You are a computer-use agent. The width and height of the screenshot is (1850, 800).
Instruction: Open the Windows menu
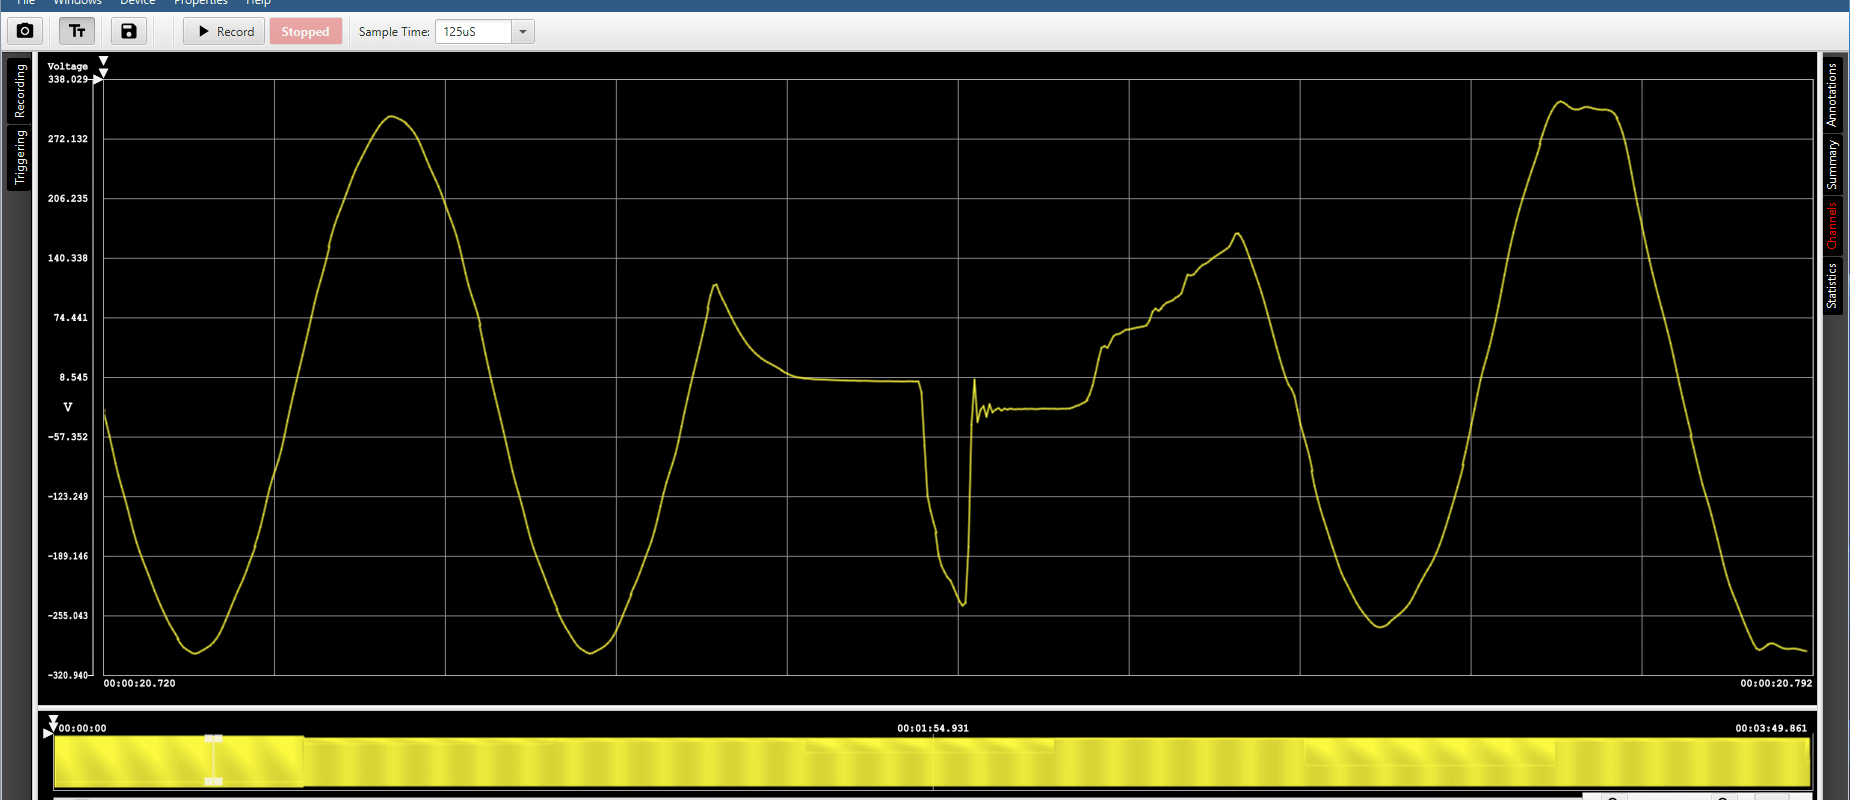pos(77,3)
